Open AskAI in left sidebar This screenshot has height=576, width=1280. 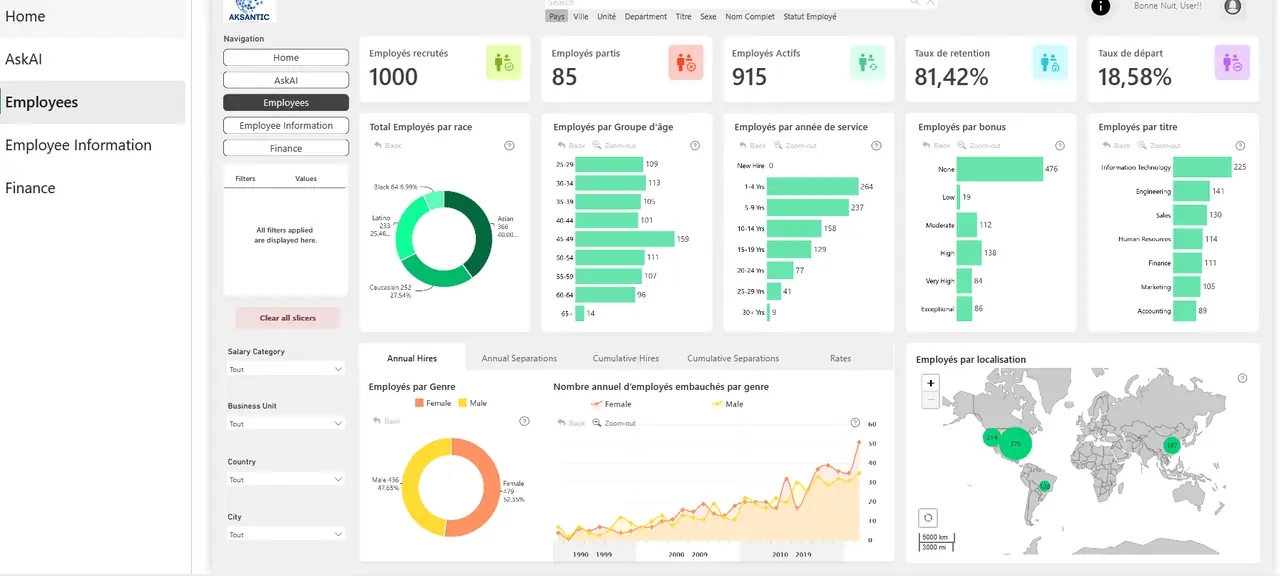[92, 59]
